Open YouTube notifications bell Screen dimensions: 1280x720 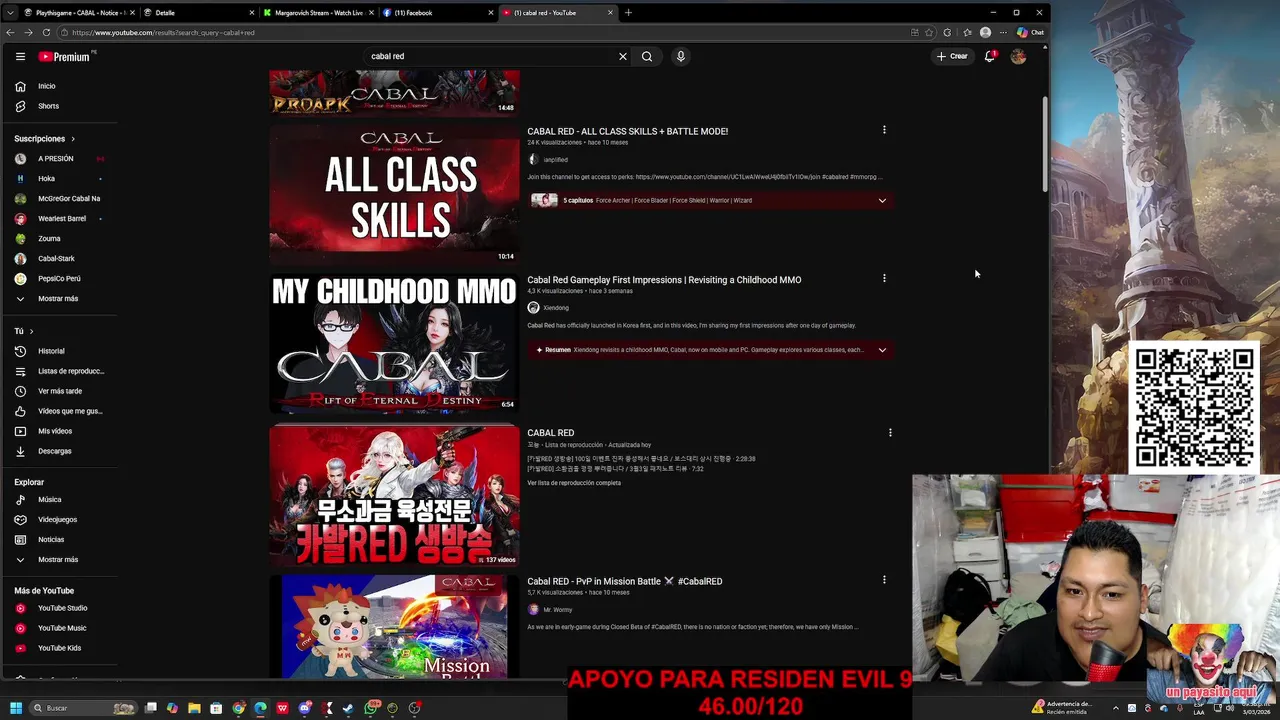coord(990,57)
